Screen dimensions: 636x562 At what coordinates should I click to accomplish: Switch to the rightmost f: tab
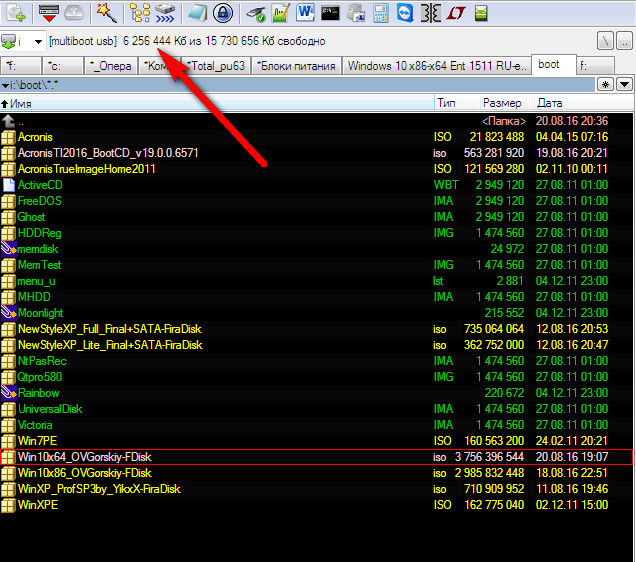[595, 66]
